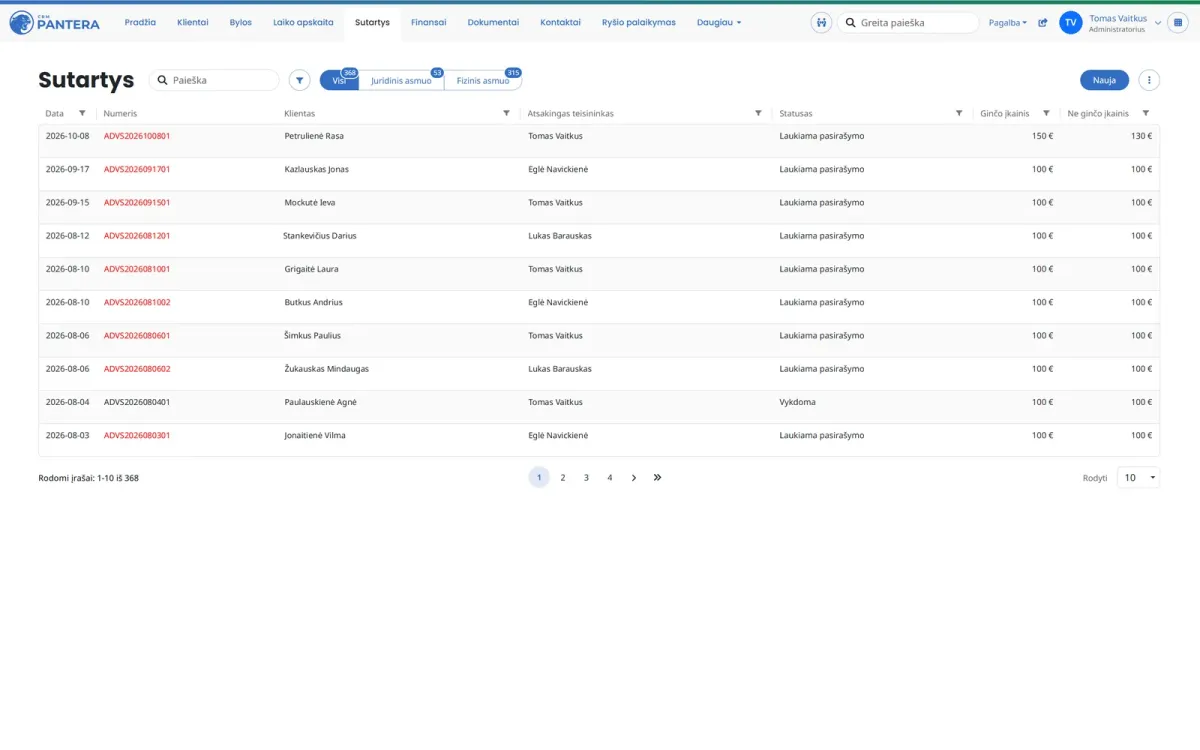This screenshot has width=1200, height=750.
Task: Select the Juridinis asmuo filter
Action: pyautogui.click(x=401, y=80)
